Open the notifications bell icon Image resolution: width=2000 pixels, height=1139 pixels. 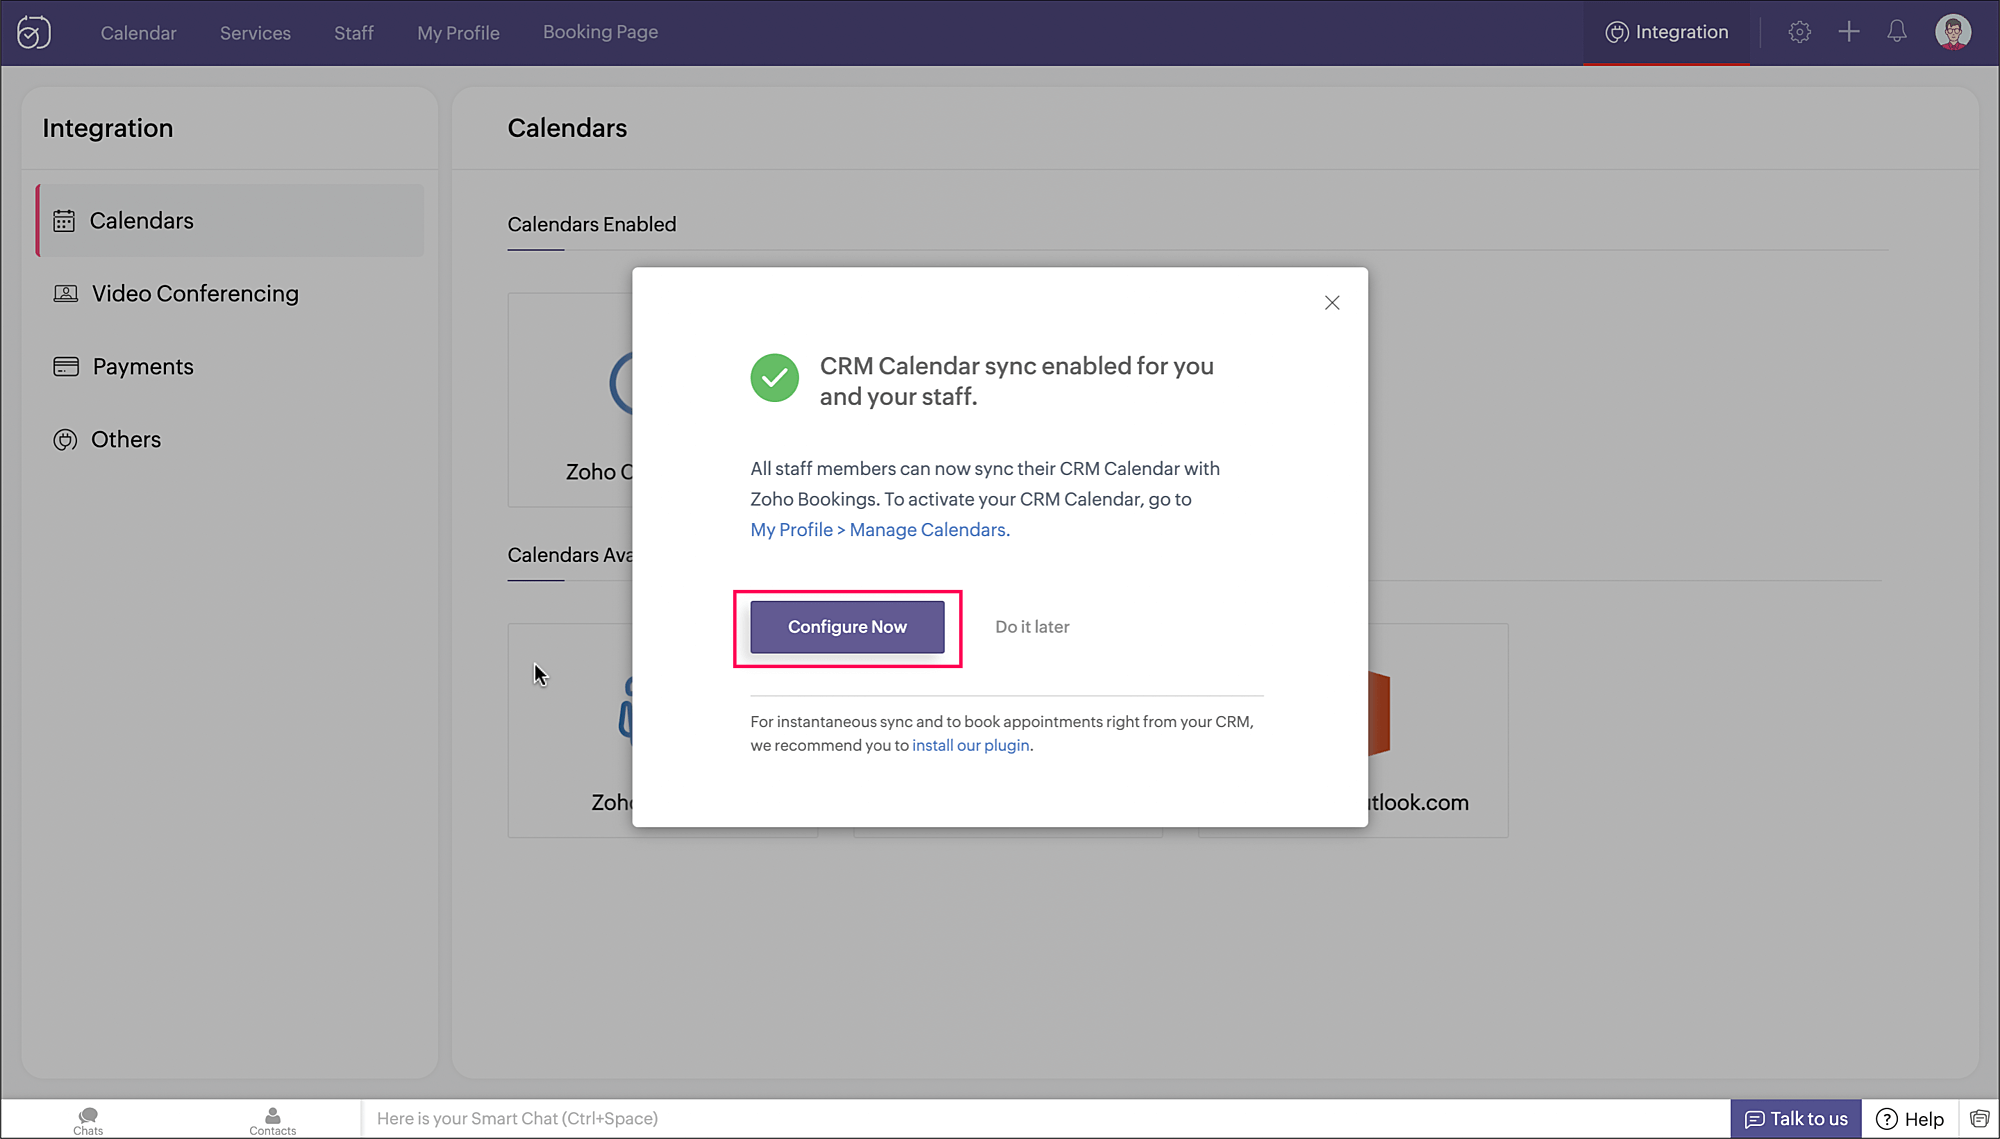(x=1896, y=32)
